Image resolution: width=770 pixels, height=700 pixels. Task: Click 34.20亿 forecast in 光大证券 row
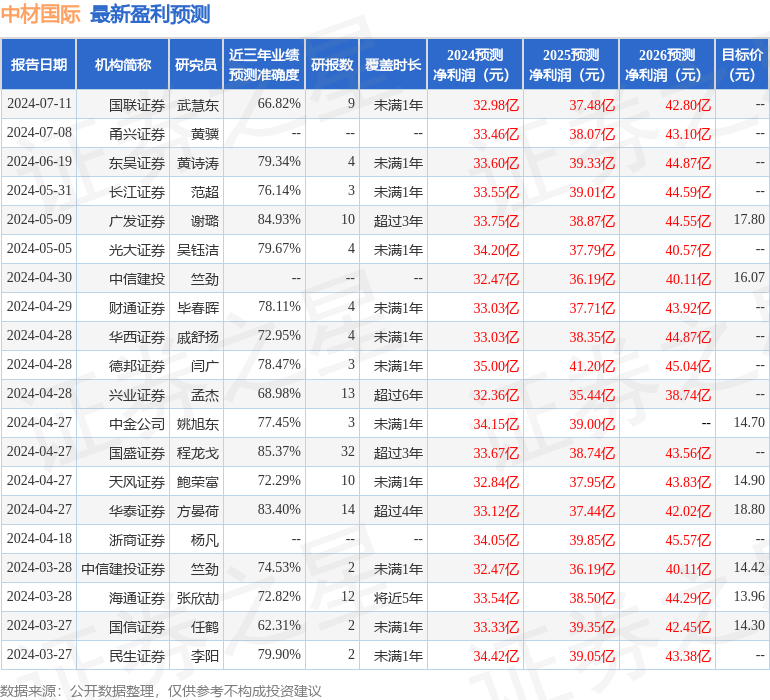496,250
